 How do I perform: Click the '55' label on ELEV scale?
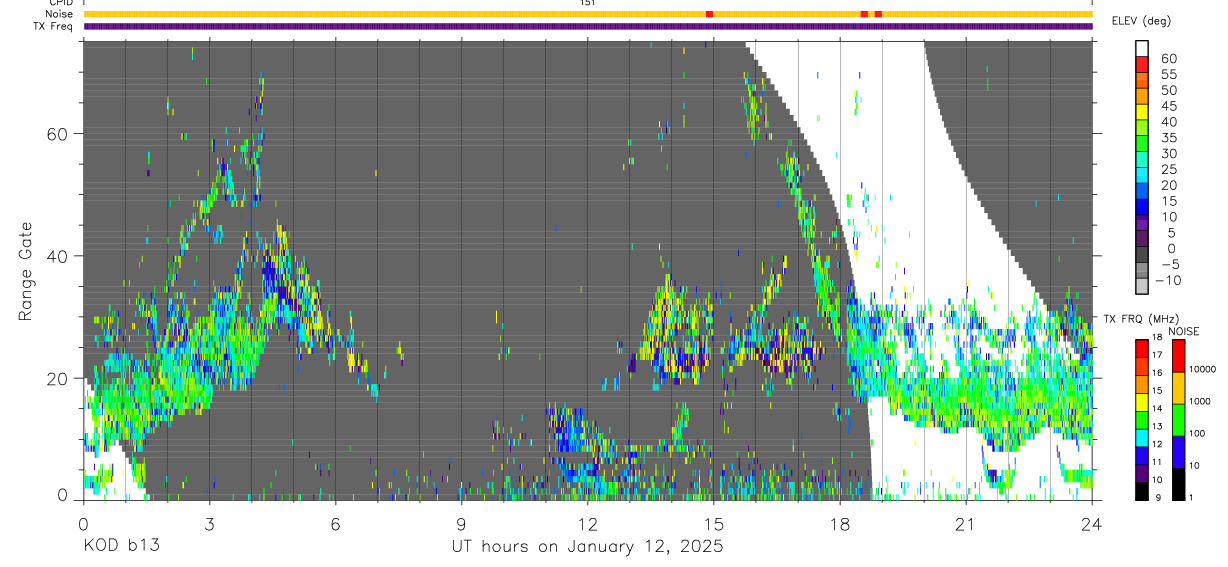pyautogui.click(x=1169, y=74)
